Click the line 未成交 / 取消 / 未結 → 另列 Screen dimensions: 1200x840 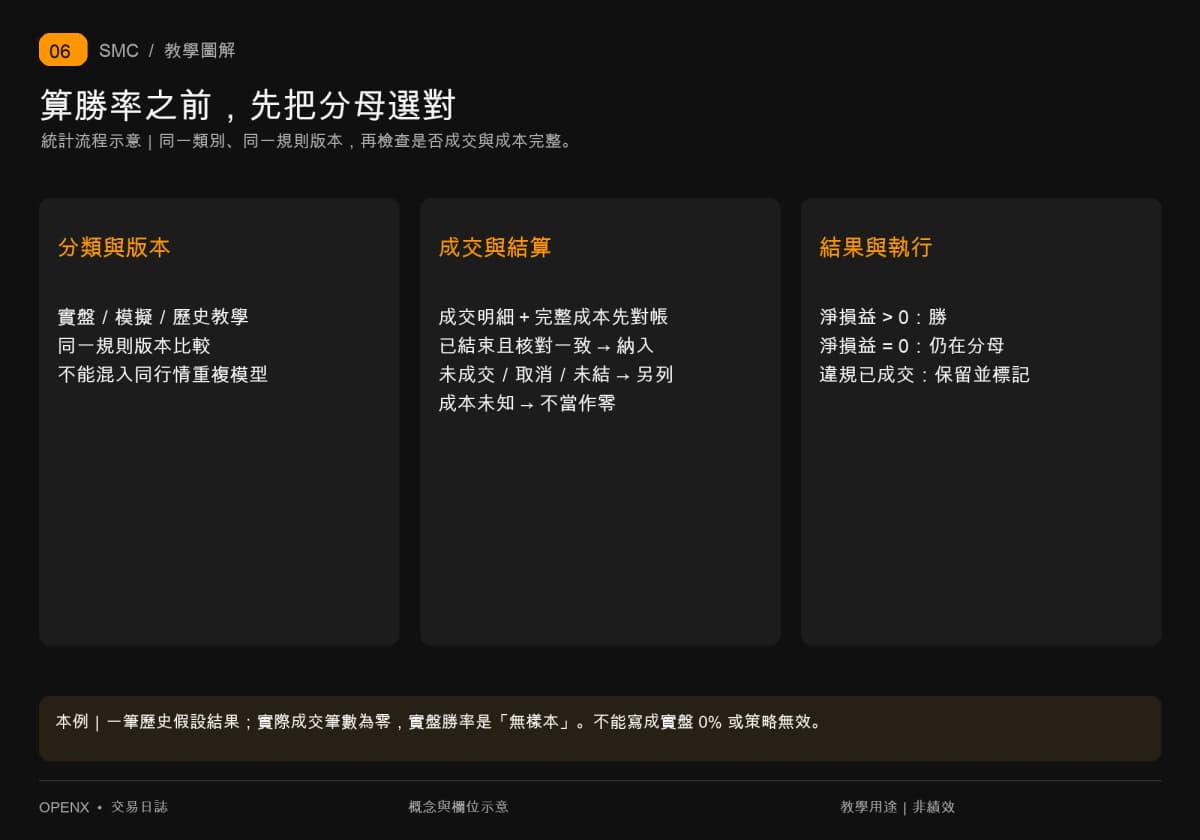point(556,375)
